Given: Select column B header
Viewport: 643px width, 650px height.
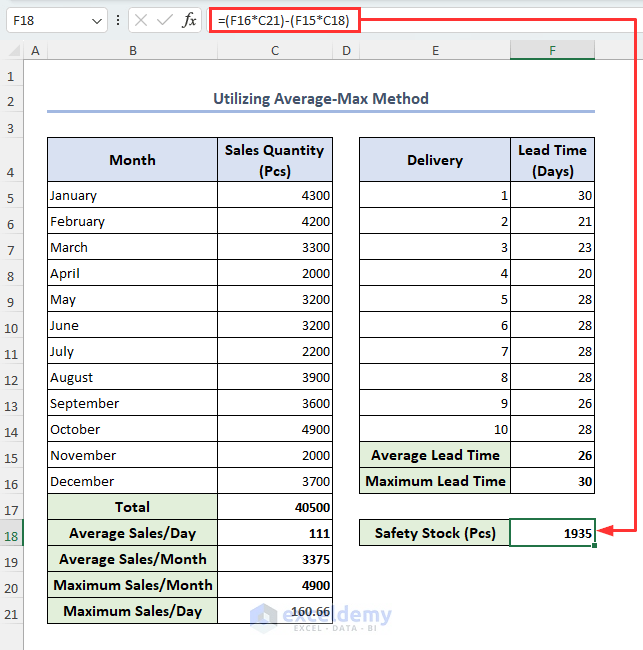Looking at the screenshot, I should click(132, 50).
